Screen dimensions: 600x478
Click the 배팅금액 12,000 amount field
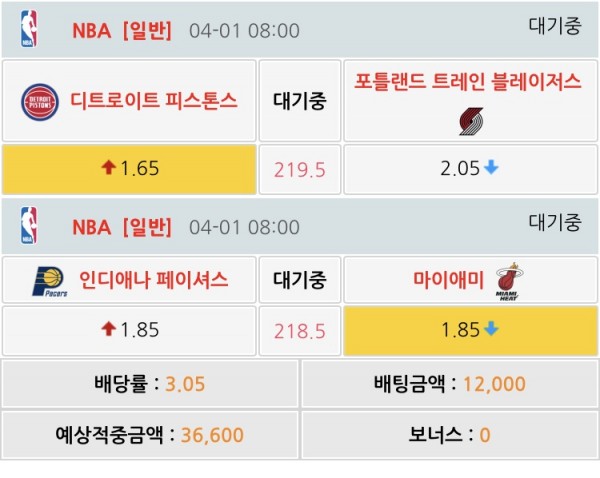[449, 384]
